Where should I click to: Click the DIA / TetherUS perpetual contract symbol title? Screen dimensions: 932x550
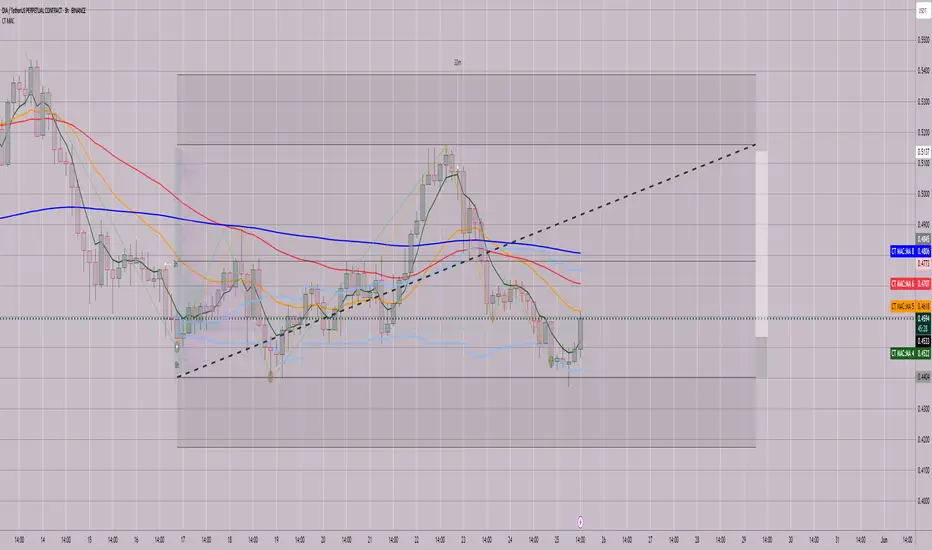(x=43, y=11)
